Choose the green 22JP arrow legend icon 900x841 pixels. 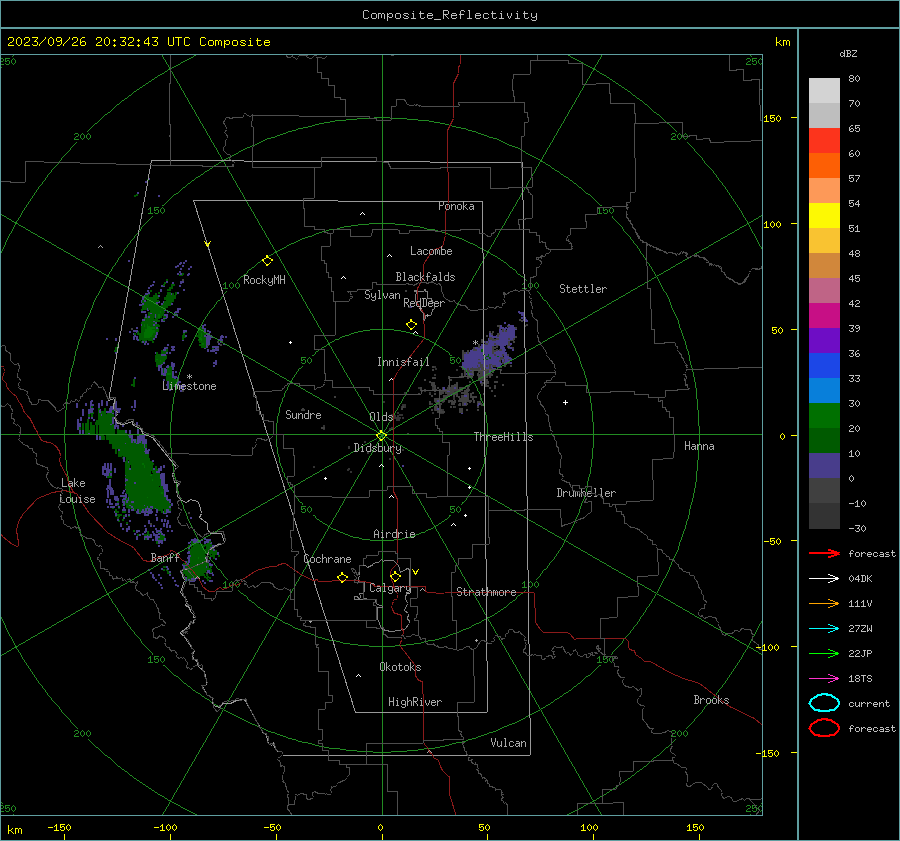pyautogui.click(x=824, y=653)
